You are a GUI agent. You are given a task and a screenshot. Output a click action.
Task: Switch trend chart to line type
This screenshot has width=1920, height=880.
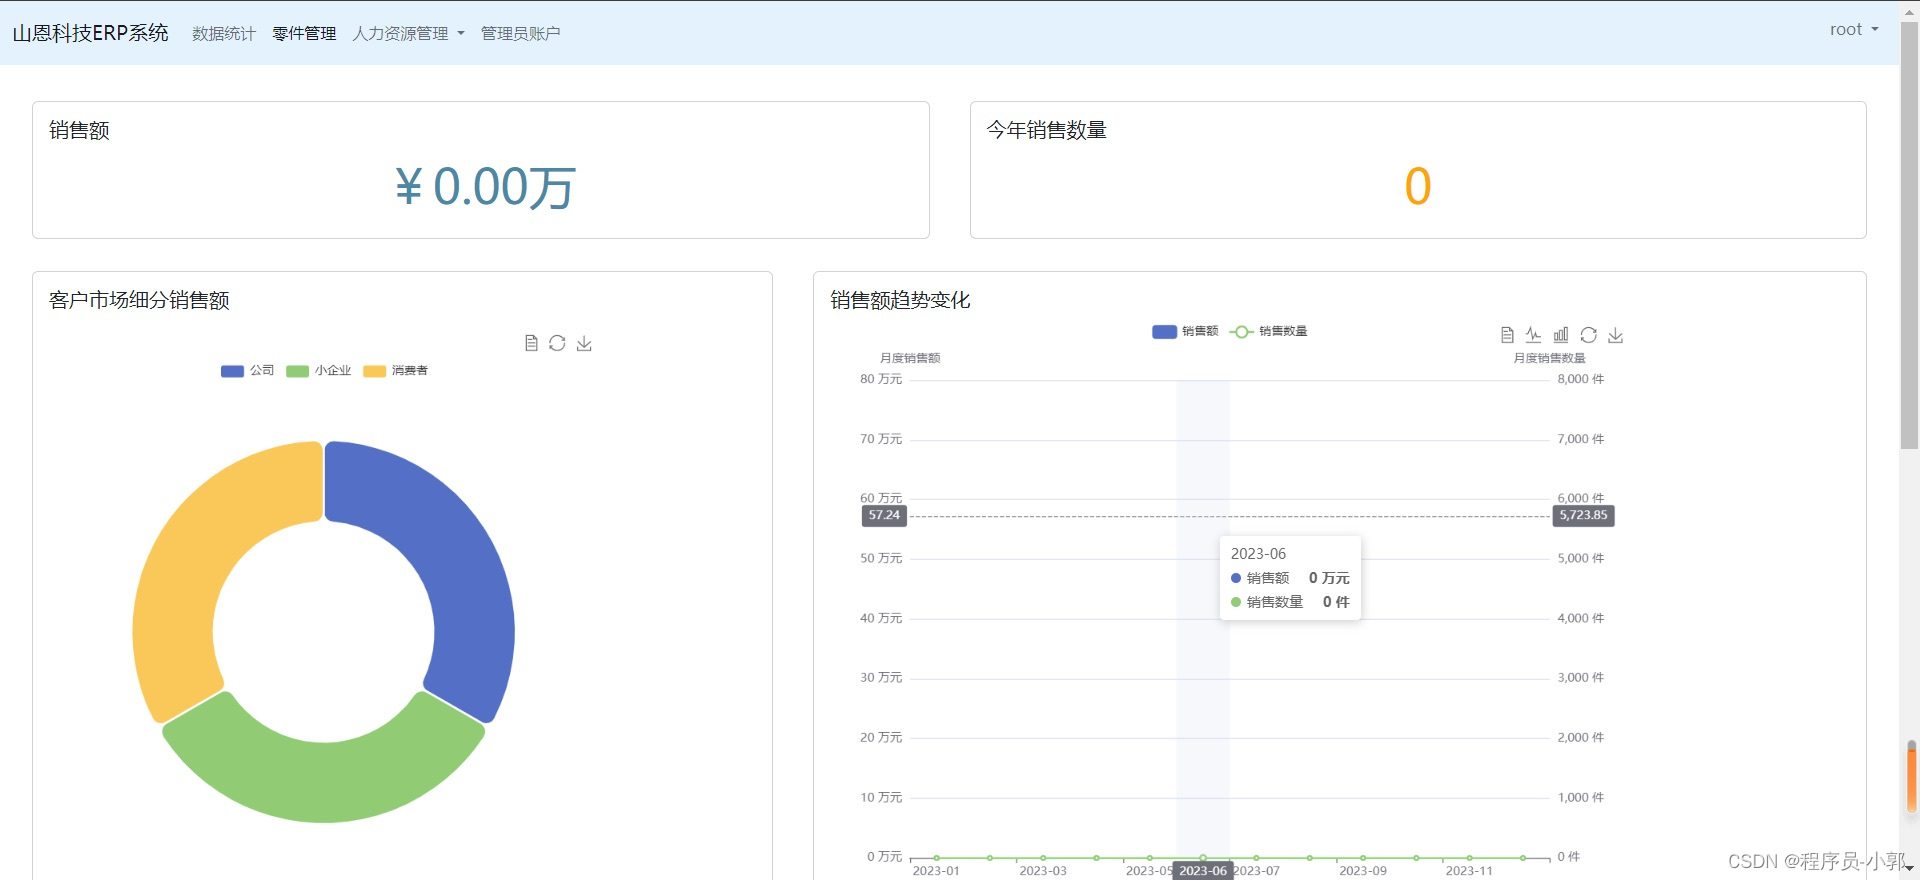pos(1533,335)
